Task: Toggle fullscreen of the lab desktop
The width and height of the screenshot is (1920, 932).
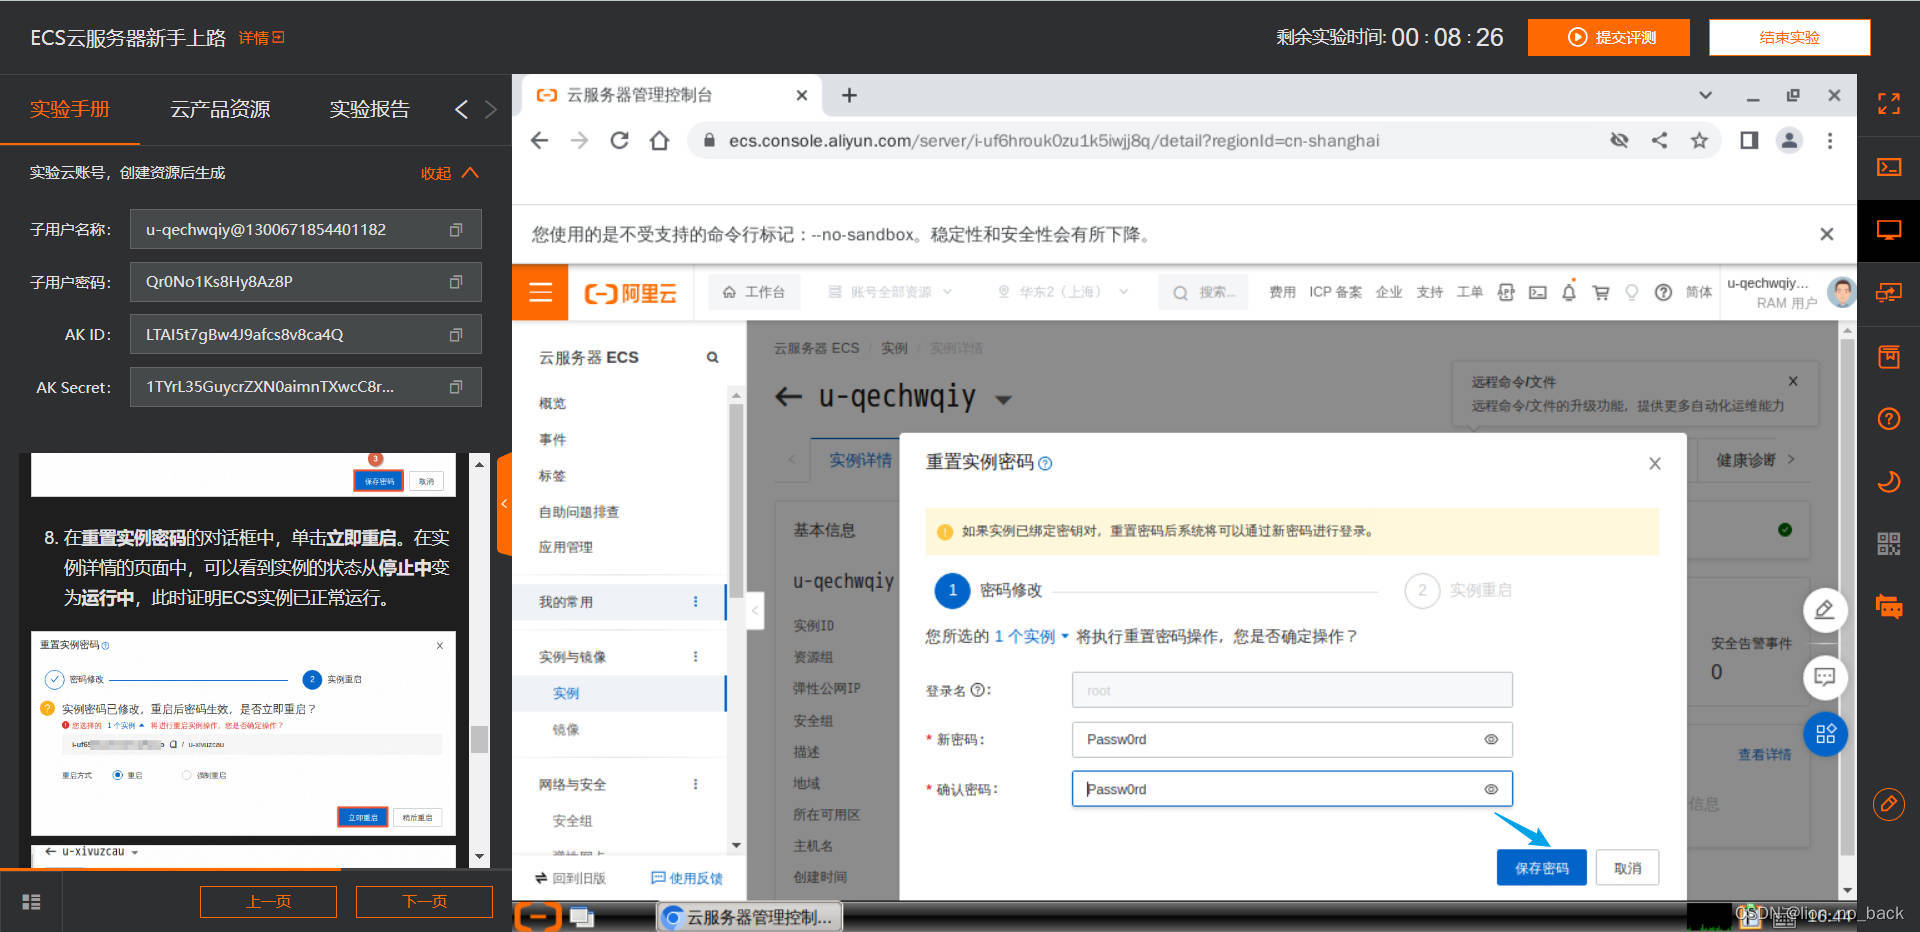Action: (x=1889, y=104)
